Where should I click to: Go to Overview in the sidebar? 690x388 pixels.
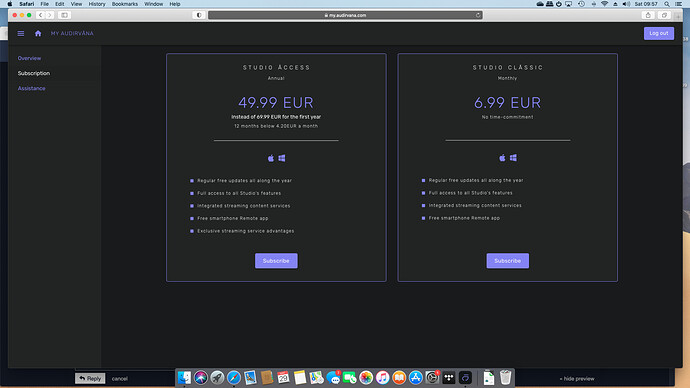pyautogui.click(x=29, y=58)
